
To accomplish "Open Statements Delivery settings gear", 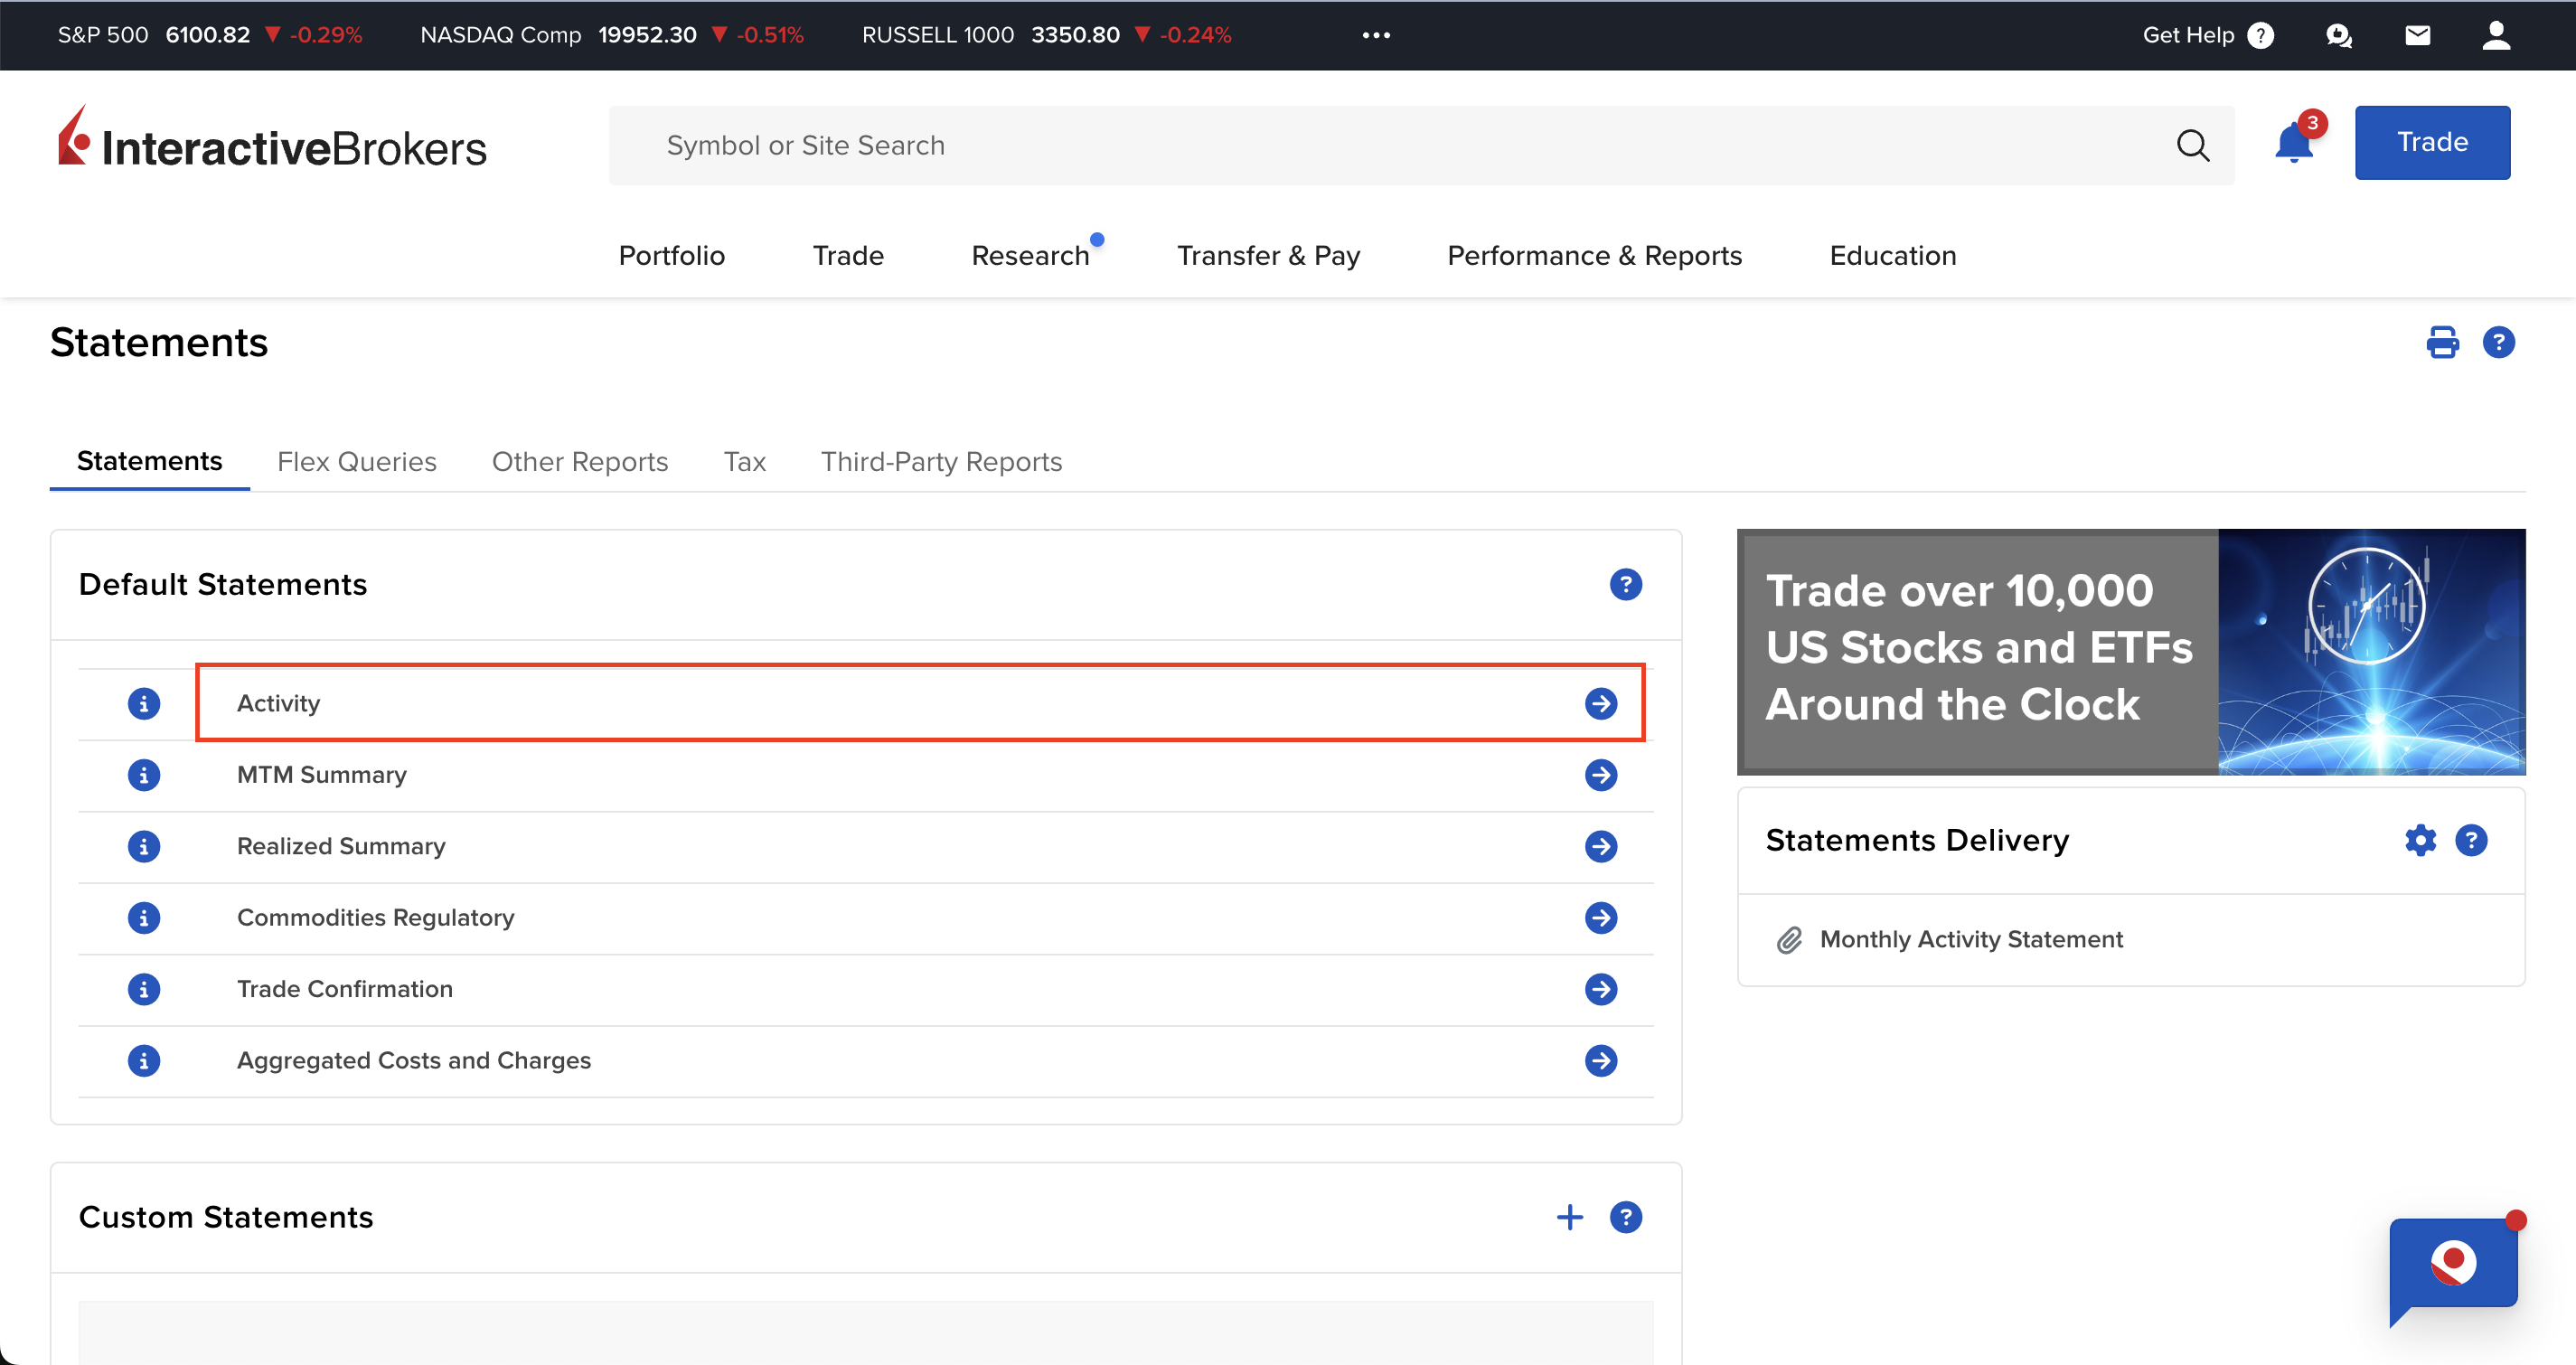I will coord(2421,841).
